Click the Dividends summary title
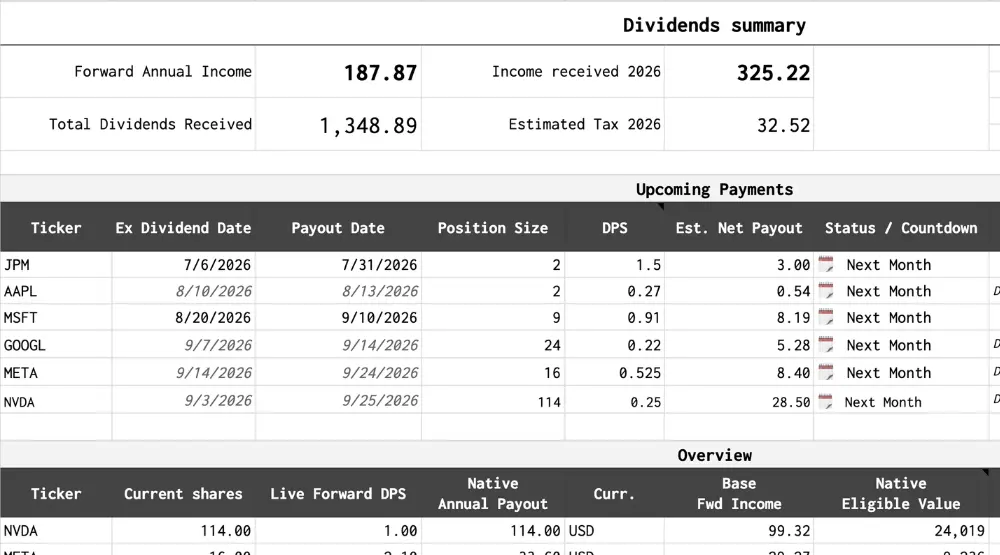 point(714,25)
